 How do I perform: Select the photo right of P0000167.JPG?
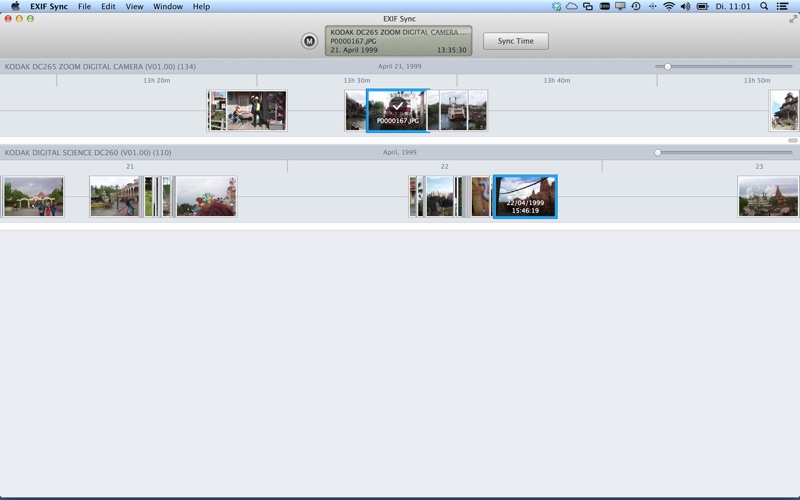[x=433, y=111]
